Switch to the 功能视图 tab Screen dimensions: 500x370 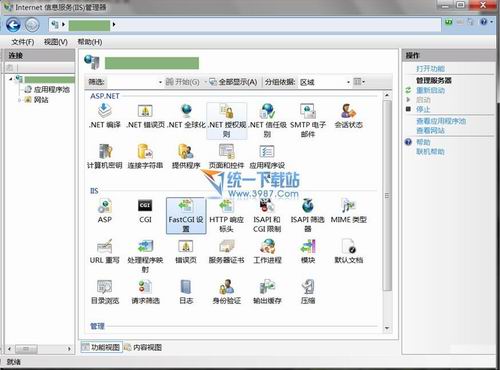[101, 347]
